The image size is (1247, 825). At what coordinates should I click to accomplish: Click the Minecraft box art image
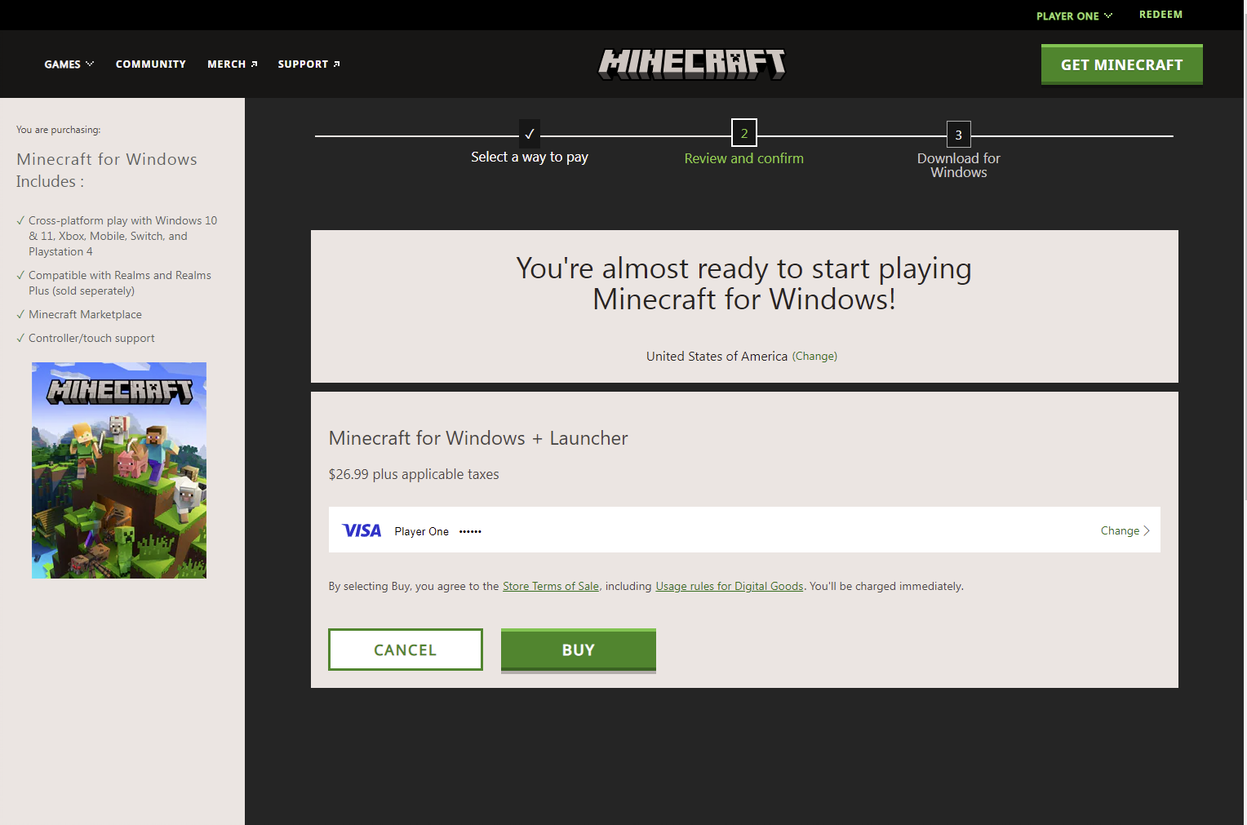118,470
